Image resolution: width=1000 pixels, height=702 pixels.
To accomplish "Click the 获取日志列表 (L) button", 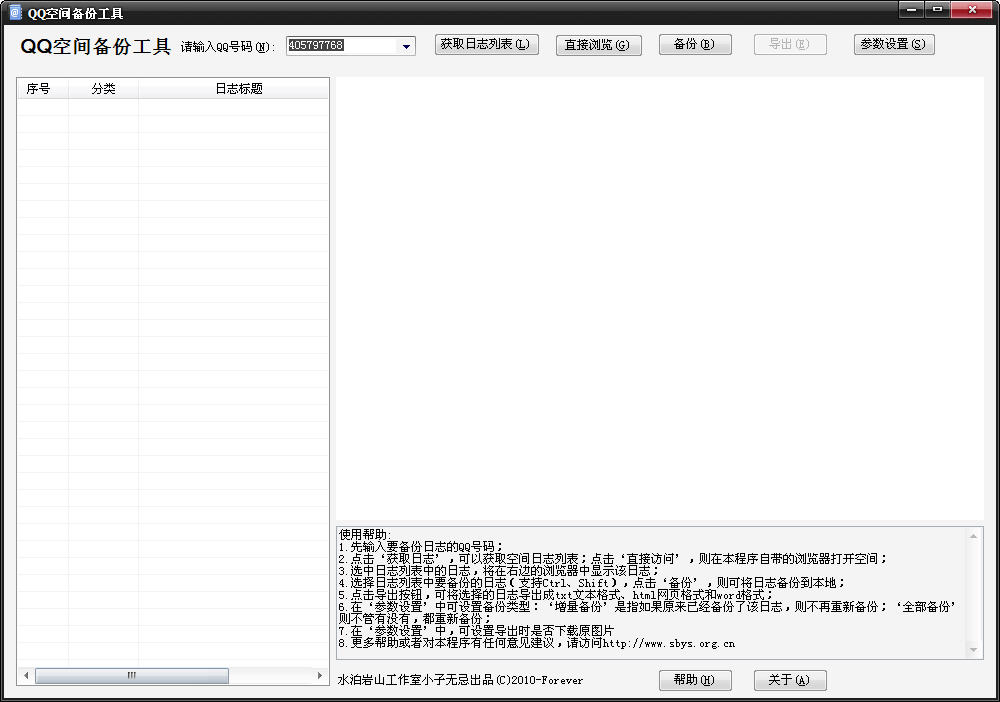I will click(x=487, y=44).
